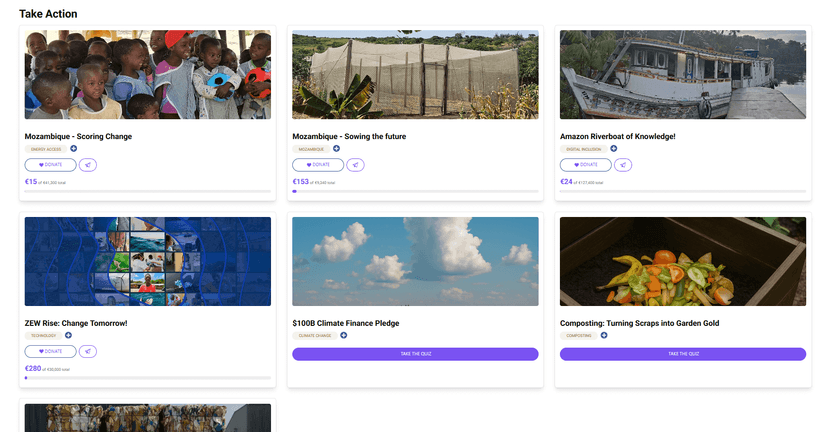Take the quiz for $100B Climate Finance Pledge
Viewport: 828px width, 432px height.
tap(415, 354)
